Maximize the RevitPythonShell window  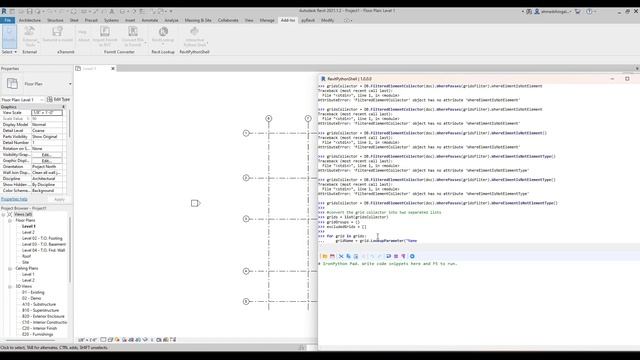[x=627, y=79]
